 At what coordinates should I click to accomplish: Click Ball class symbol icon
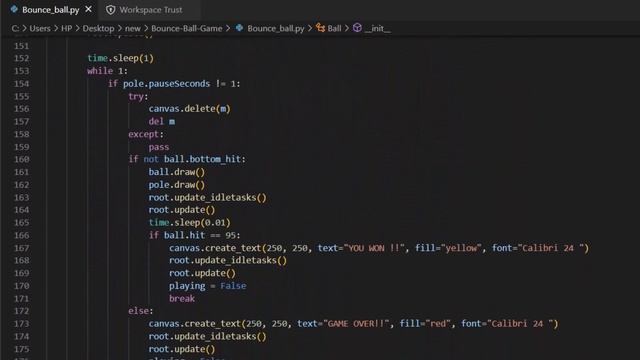coord(320,28)
